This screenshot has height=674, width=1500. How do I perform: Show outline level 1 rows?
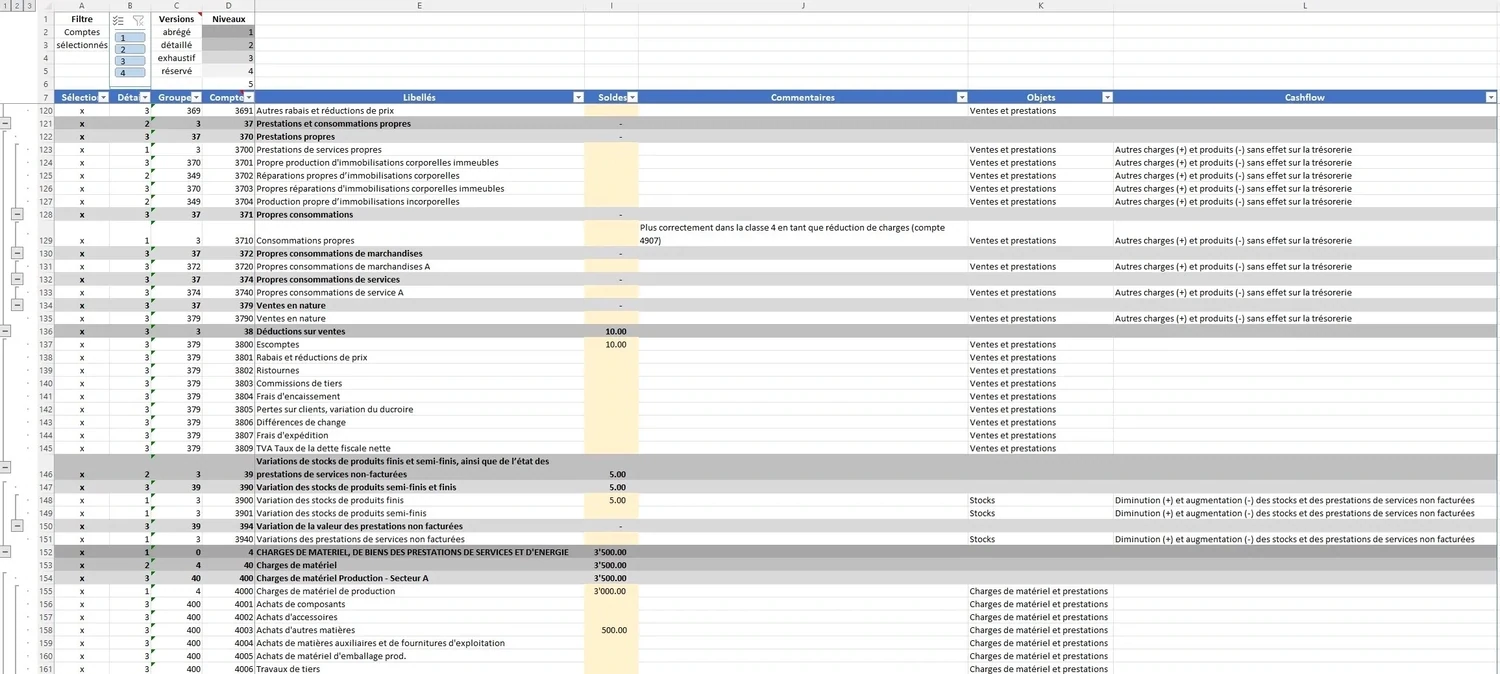click(5, 5)
